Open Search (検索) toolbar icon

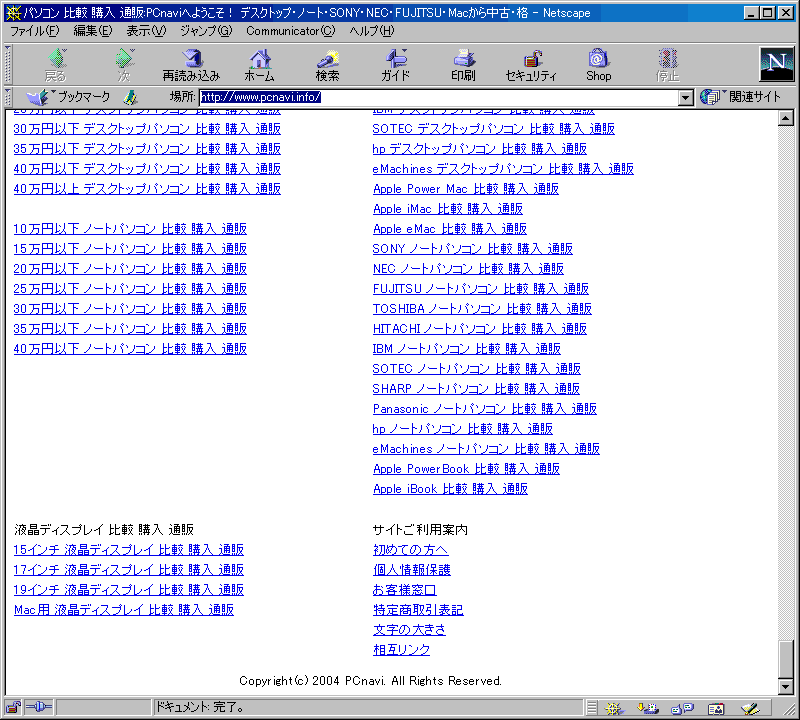(x=327, y=65)
